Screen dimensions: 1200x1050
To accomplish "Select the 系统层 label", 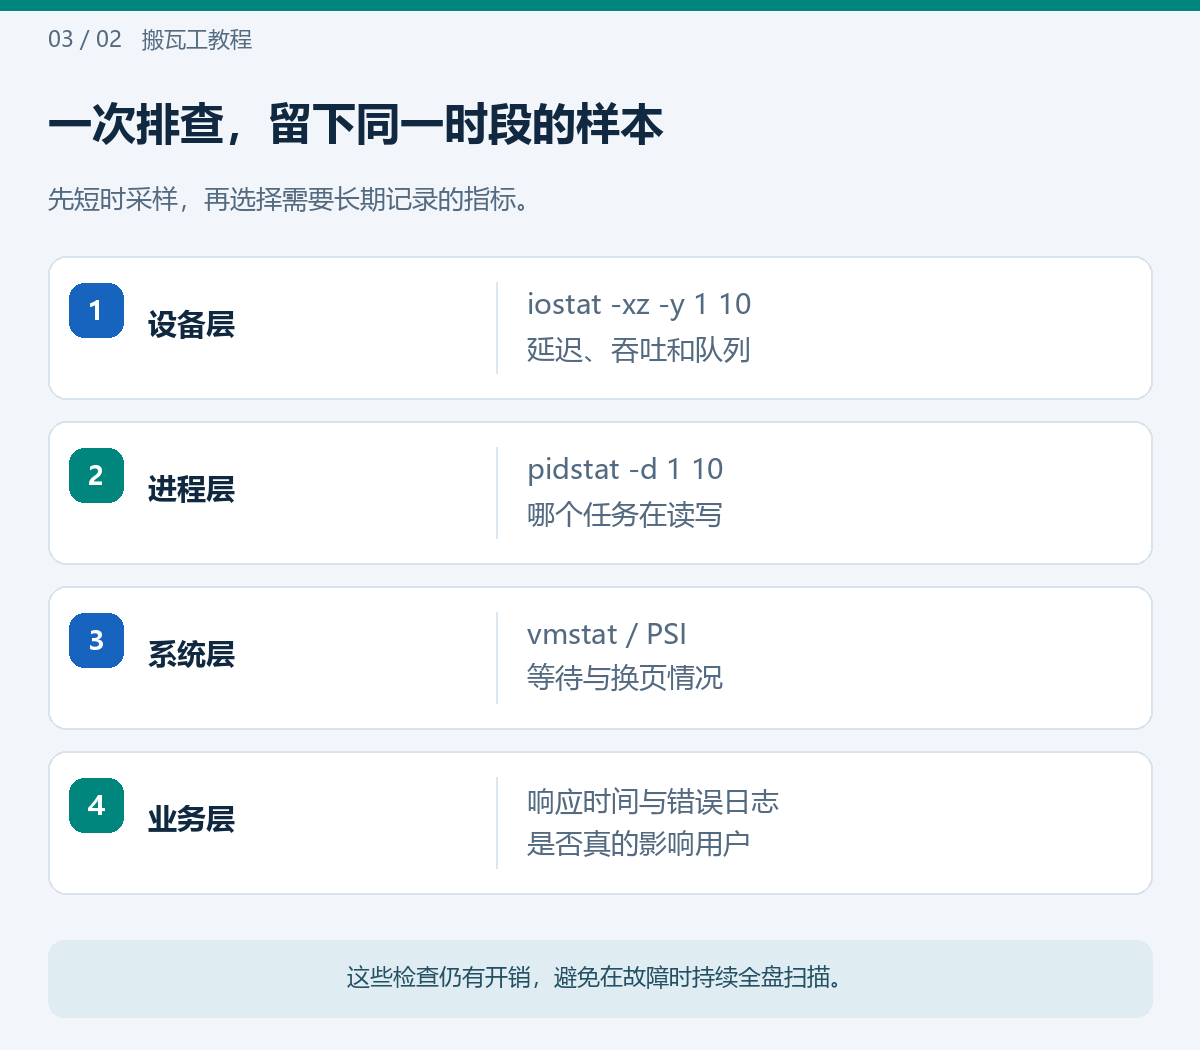I will [x=191, y=655].
